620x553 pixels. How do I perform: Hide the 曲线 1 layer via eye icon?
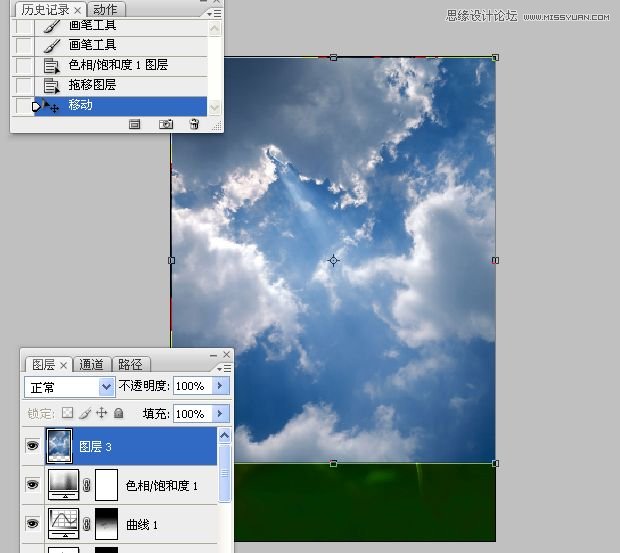32,524
